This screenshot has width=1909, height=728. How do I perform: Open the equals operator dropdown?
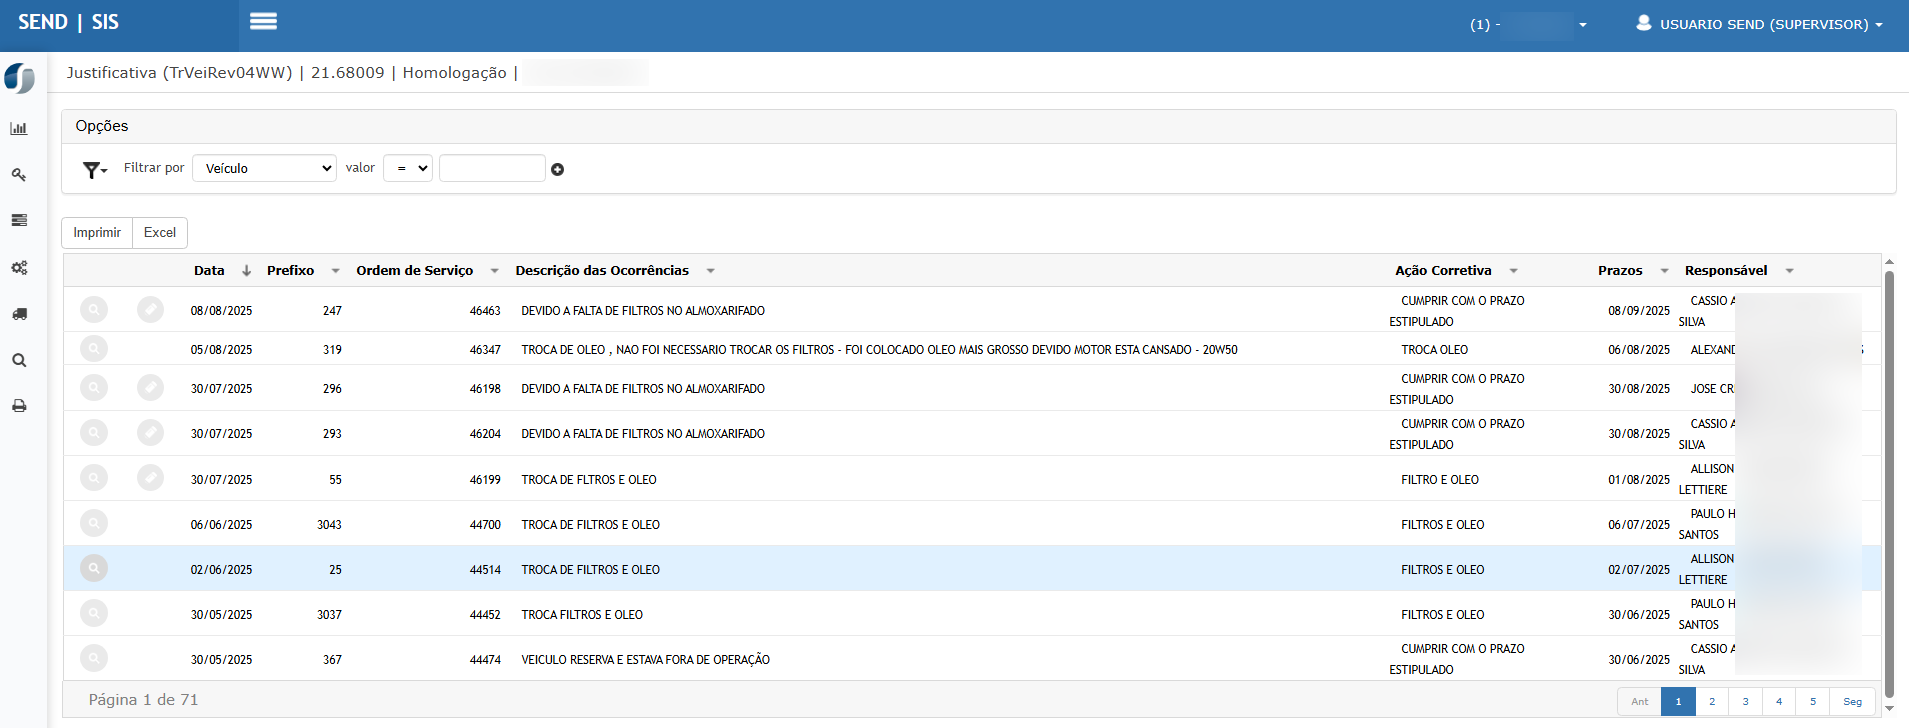(408, 168)
